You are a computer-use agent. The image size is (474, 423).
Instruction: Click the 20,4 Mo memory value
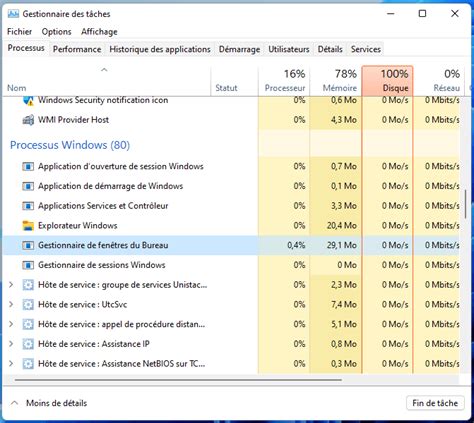tap(342, 226)
